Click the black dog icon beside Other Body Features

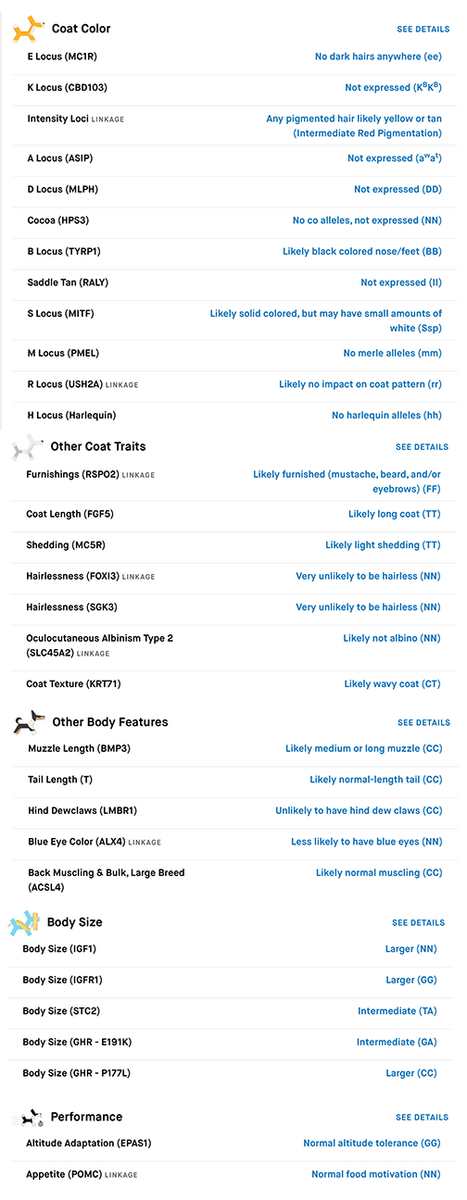tap(28, 722)
